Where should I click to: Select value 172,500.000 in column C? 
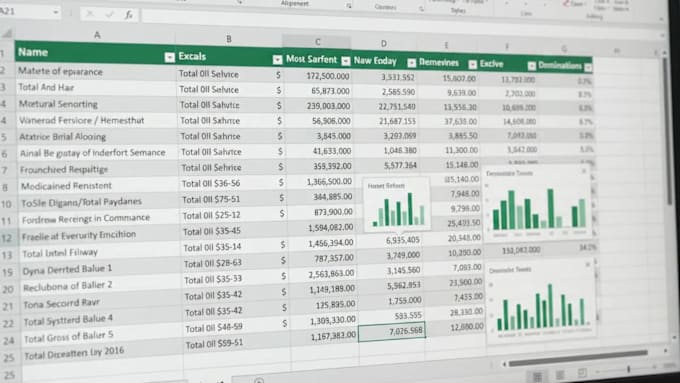(328, 76)
